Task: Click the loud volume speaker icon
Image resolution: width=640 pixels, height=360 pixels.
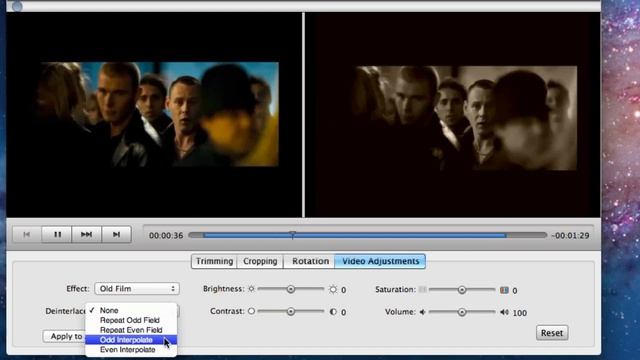Action: 504,312
